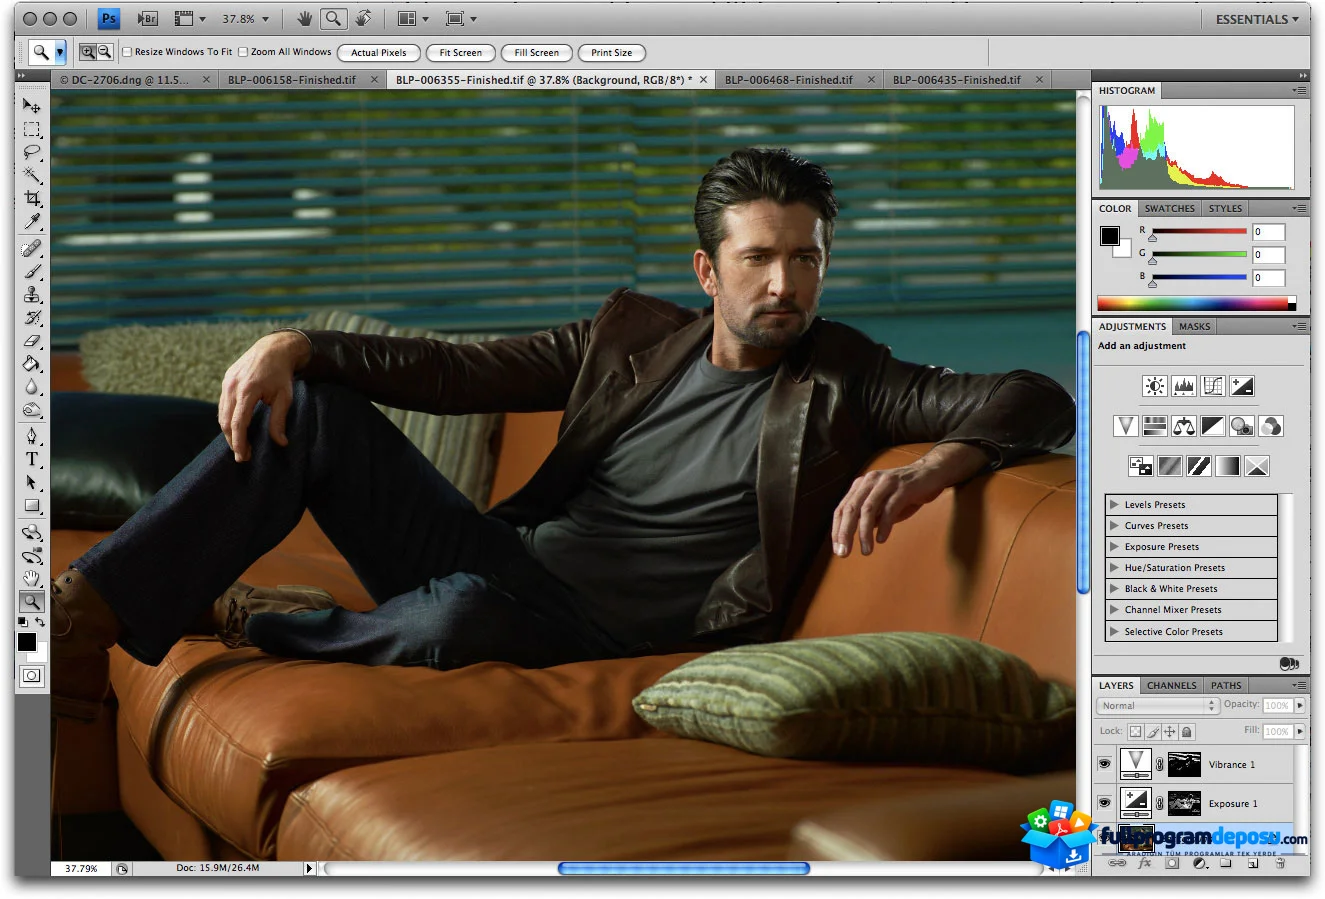Toggle lock transparent pixels in Layers panel
The height and width of the screenshot is (899, 1325).
[x=1136, y=731]
